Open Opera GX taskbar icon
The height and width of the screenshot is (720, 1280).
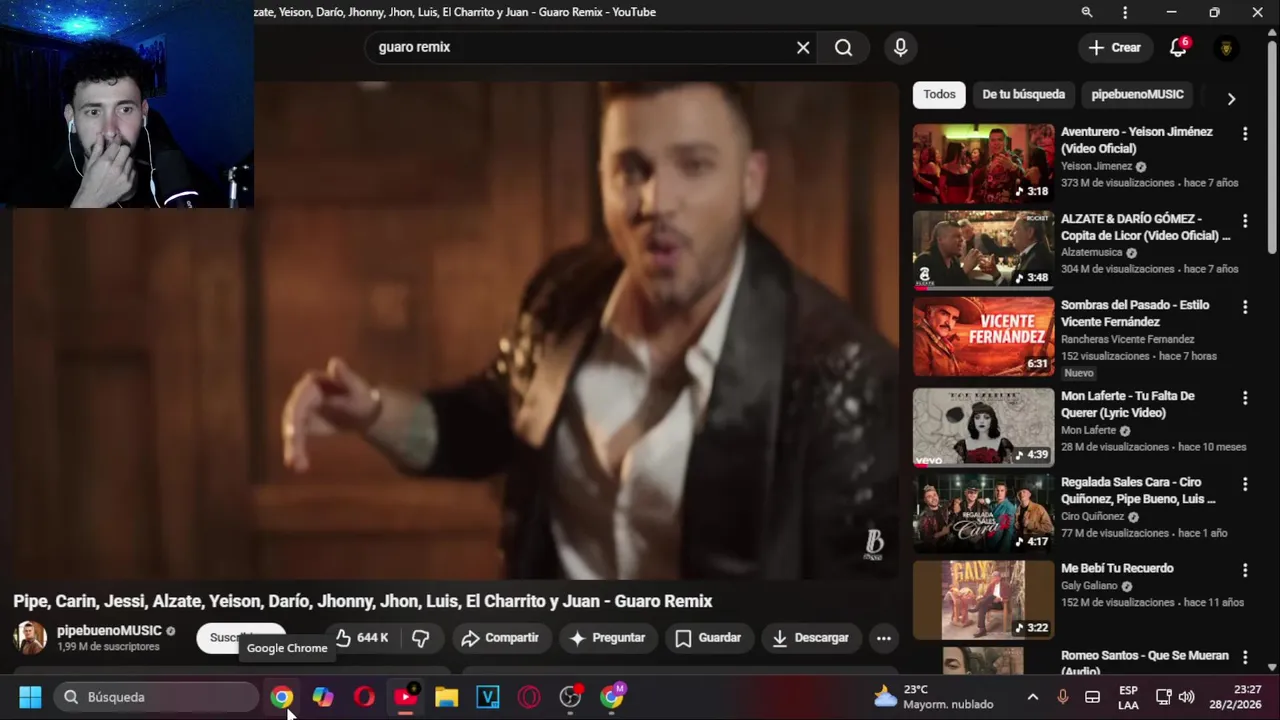[529, 697]
